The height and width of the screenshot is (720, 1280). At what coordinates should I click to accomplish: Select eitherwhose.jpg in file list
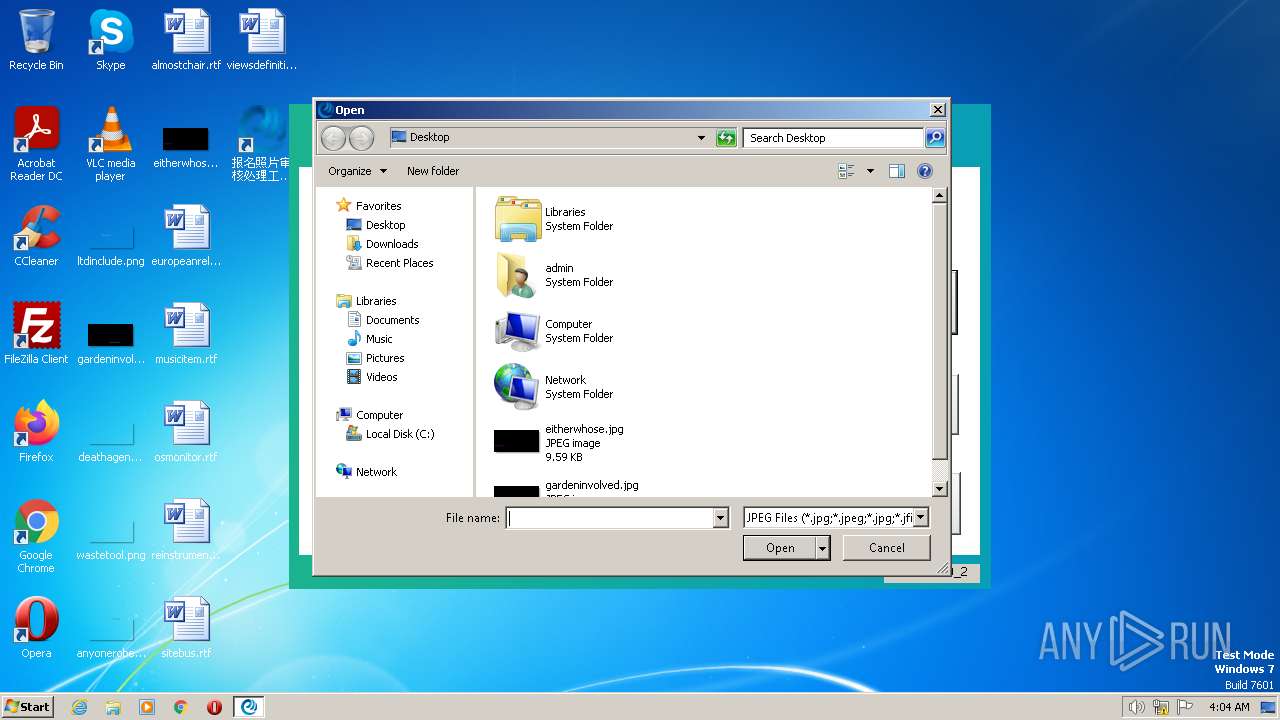(560, 443)
